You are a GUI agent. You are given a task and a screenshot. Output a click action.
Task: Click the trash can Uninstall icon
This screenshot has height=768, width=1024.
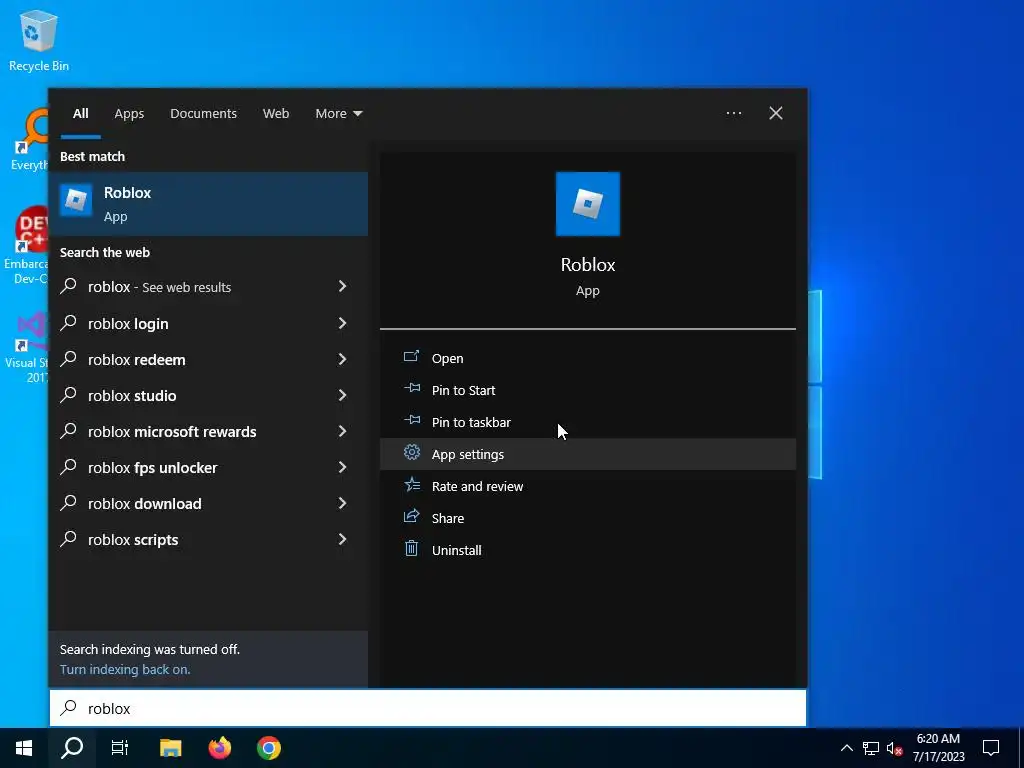tap(411, 548)
